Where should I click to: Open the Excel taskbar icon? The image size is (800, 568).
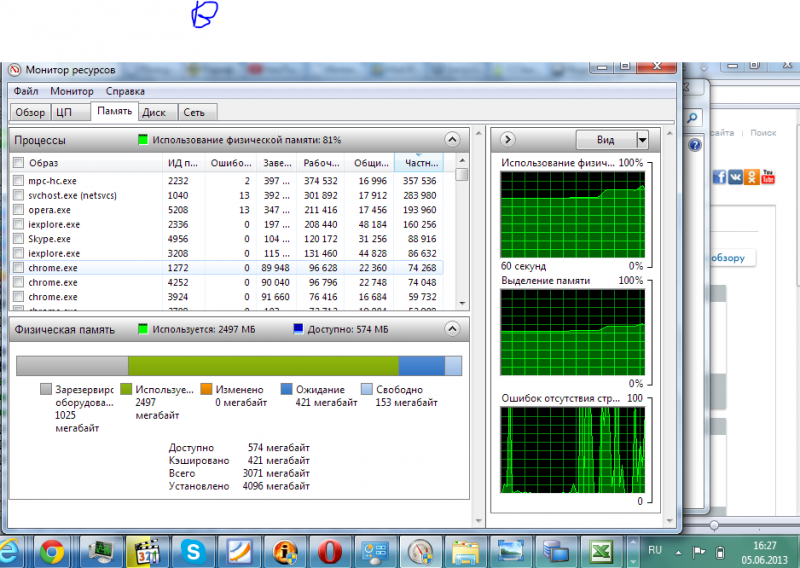pos(602,552)
